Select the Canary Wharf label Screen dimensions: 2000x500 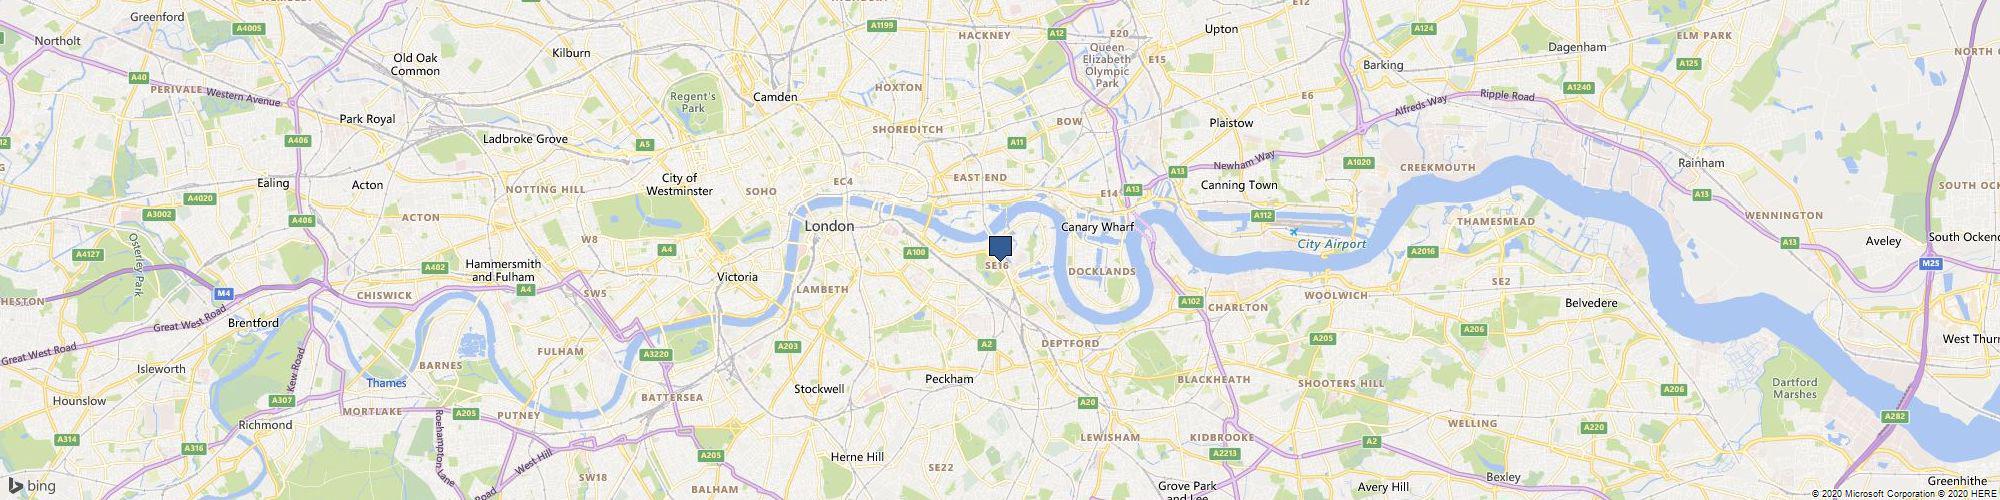[x=1097, y=227]
